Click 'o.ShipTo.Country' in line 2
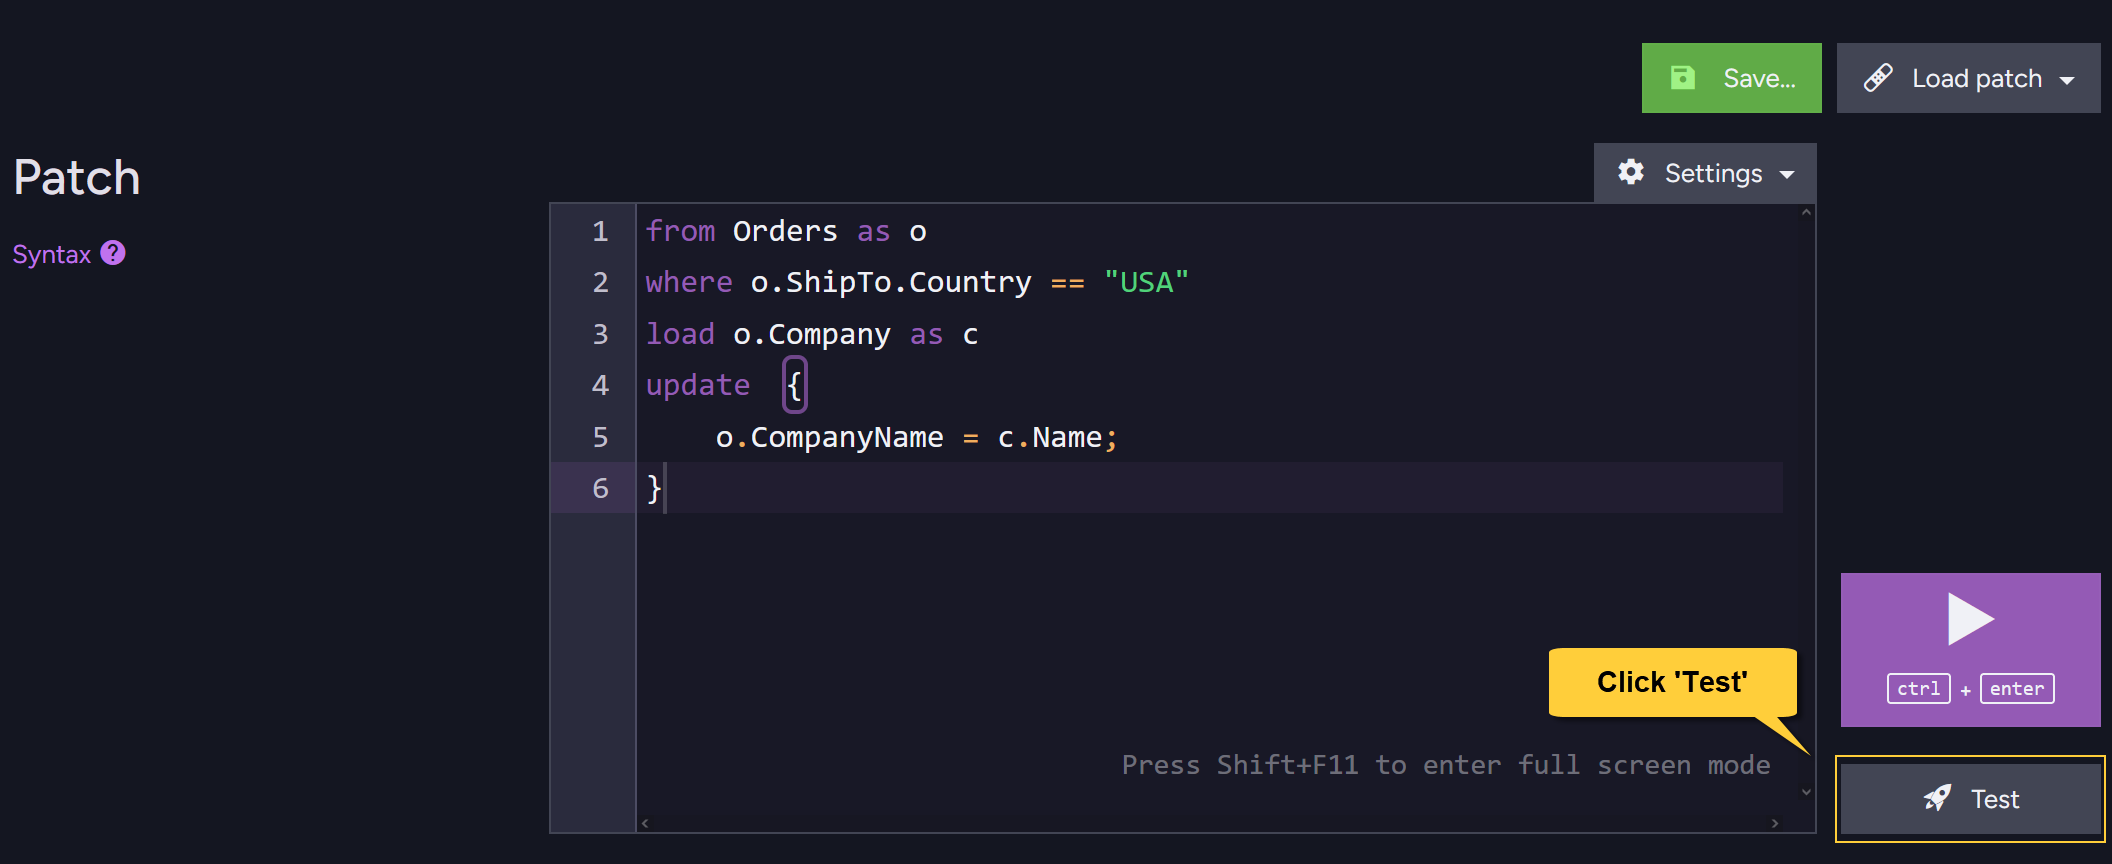2112x864 pixels. point(890,282)
